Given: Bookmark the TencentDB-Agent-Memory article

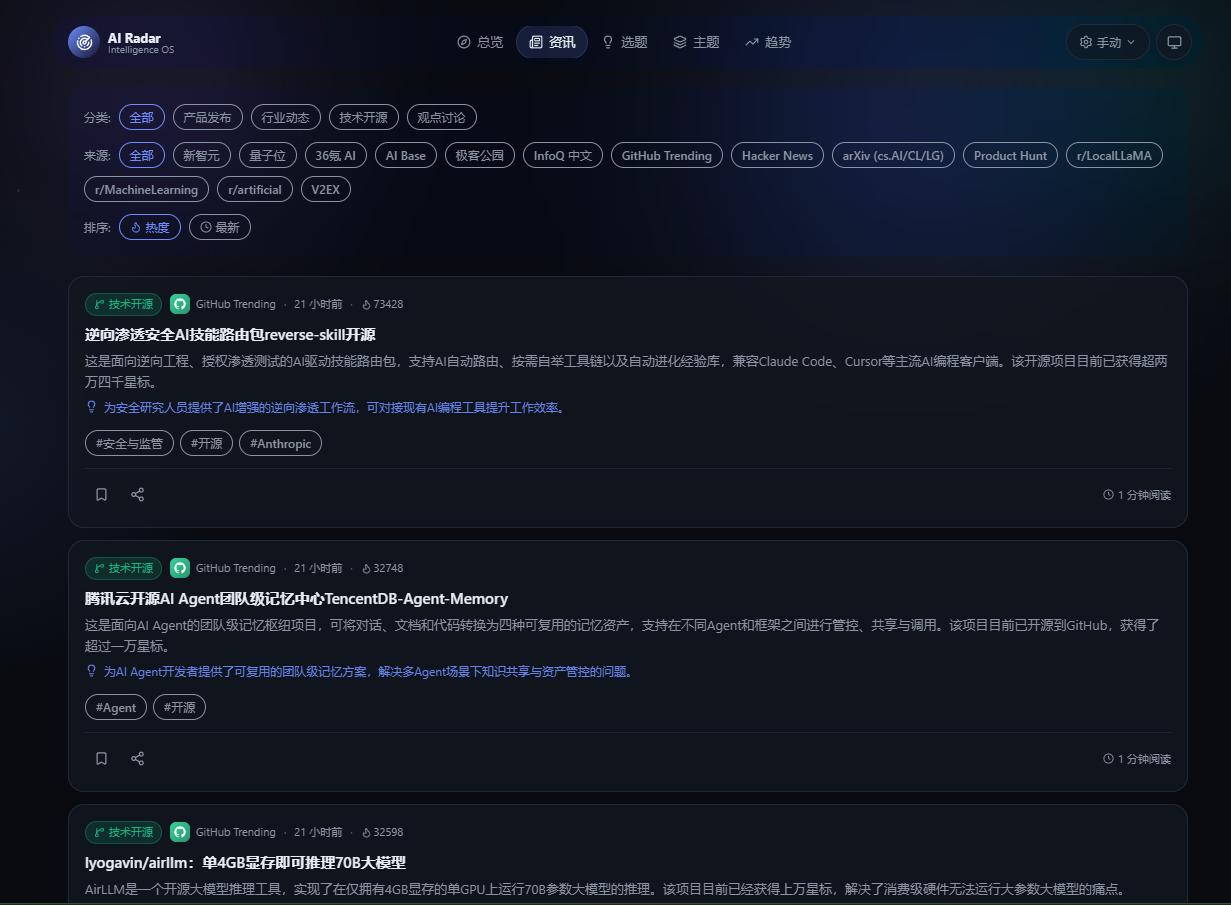Looking at the screenshot, I should [101, 759].
